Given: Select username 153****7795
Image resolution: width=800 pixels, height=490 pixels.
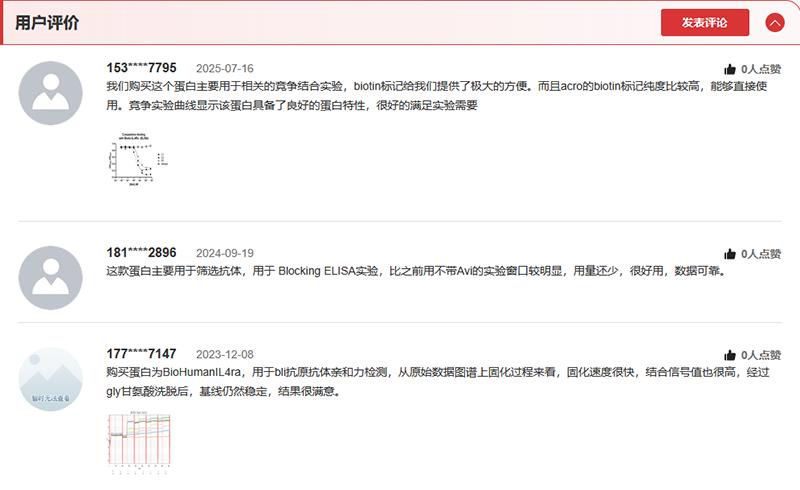Looking at the screenshot, I should point(141,68).
